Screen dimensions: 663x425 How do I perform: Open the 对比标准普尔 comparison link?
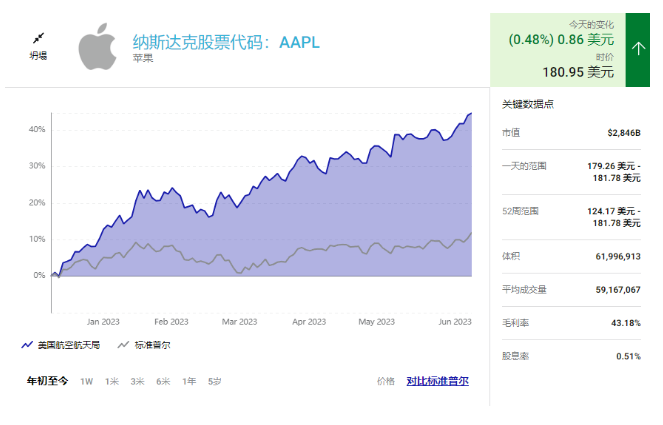[438, 381]
